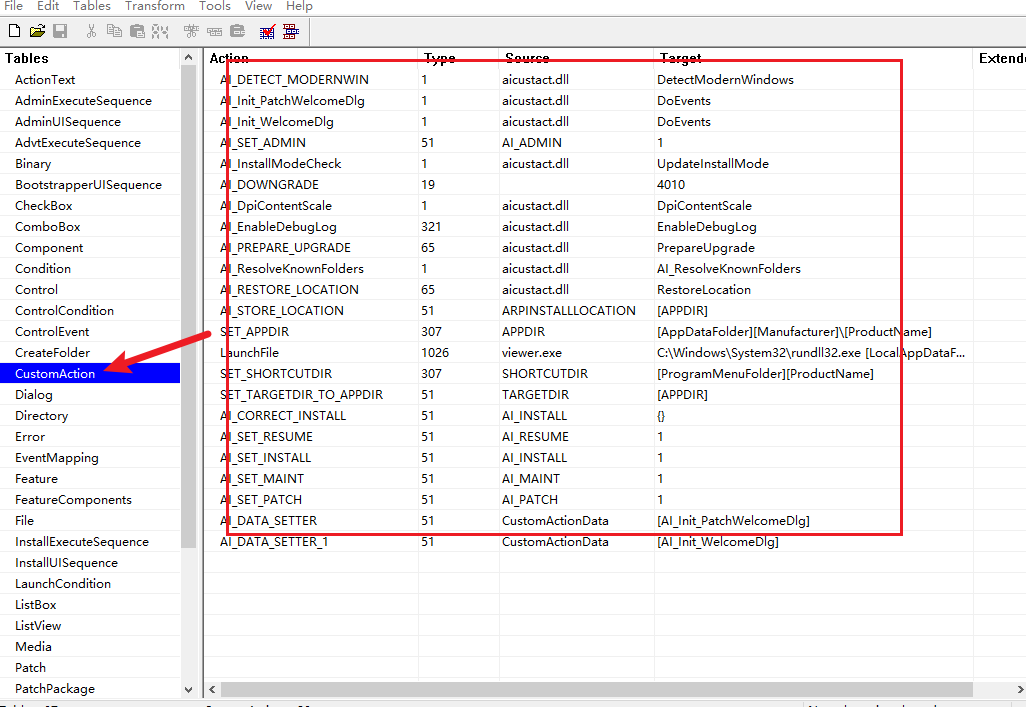Open the Tools menu
1026x707 pixels.
(215, 6)
